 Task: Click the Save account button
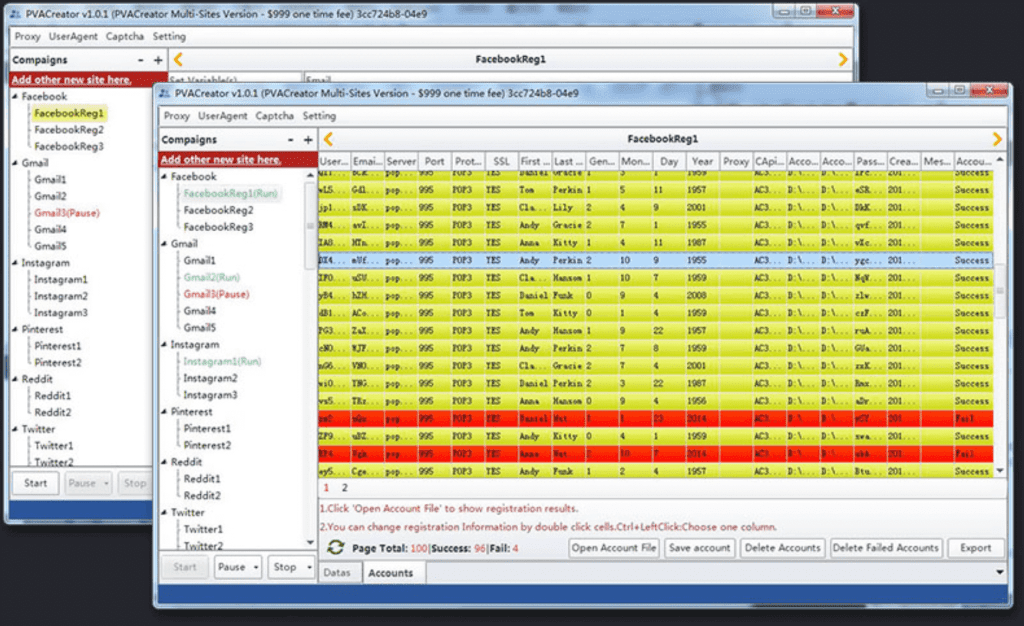(699, 548)
